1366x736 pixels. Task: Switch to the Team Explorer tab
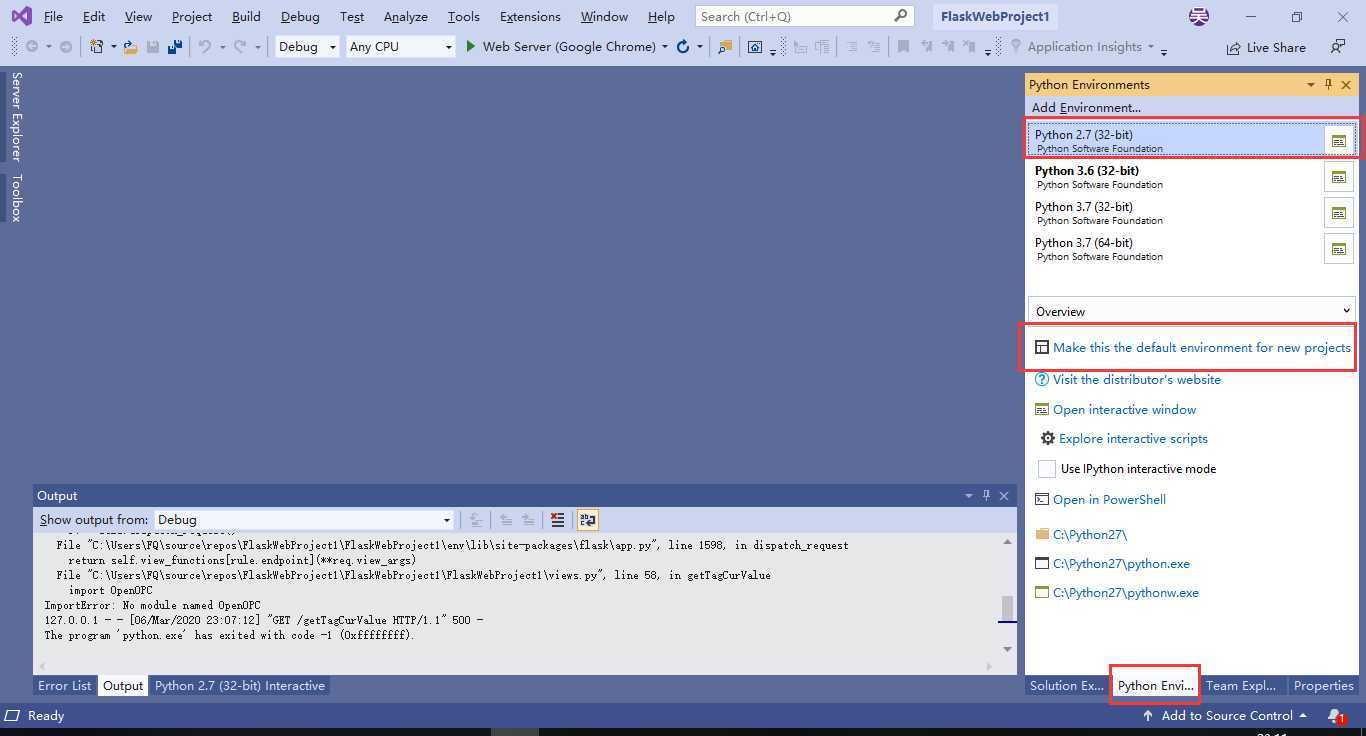[x=1240, y=686]
